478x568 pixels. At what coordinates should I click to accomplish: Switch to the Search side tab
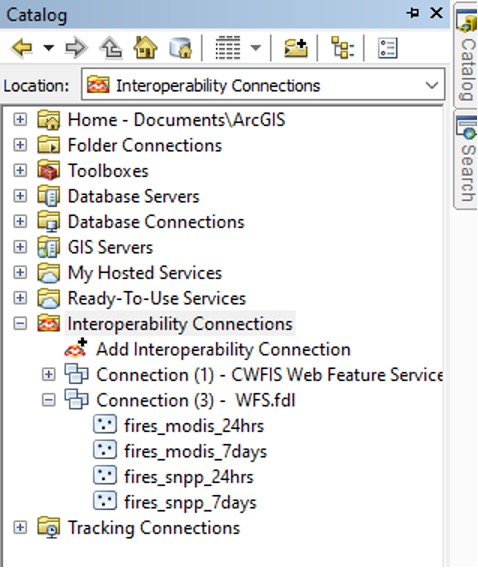click(467, 159)
